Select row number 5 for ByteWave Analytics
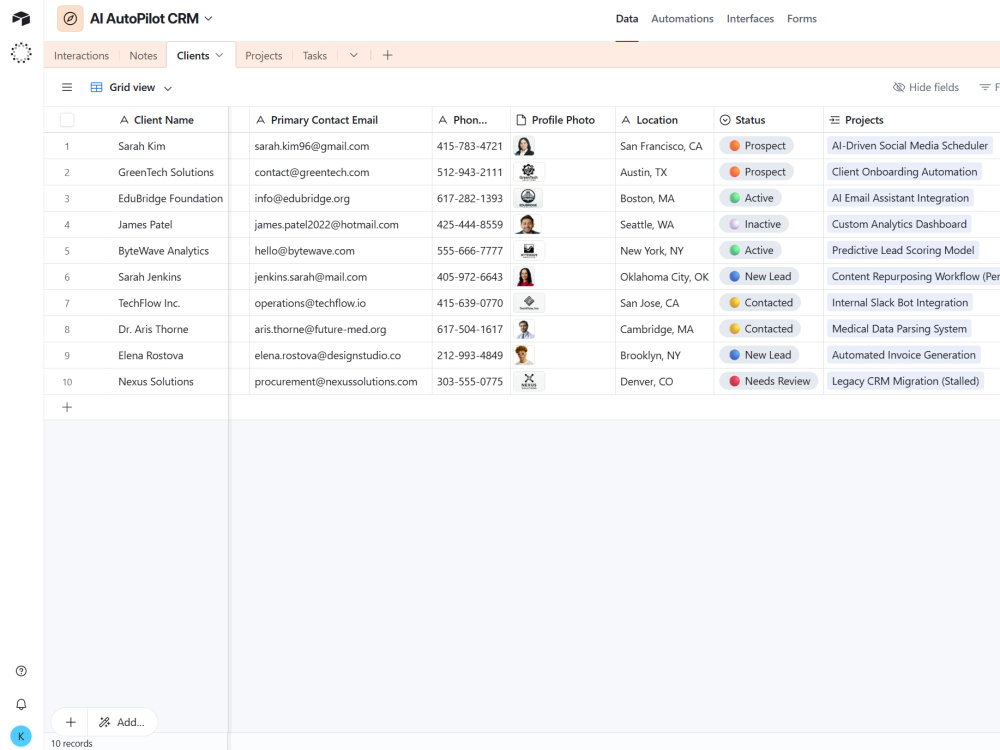This screenshot has height=750, width=1000. point(67,251)
